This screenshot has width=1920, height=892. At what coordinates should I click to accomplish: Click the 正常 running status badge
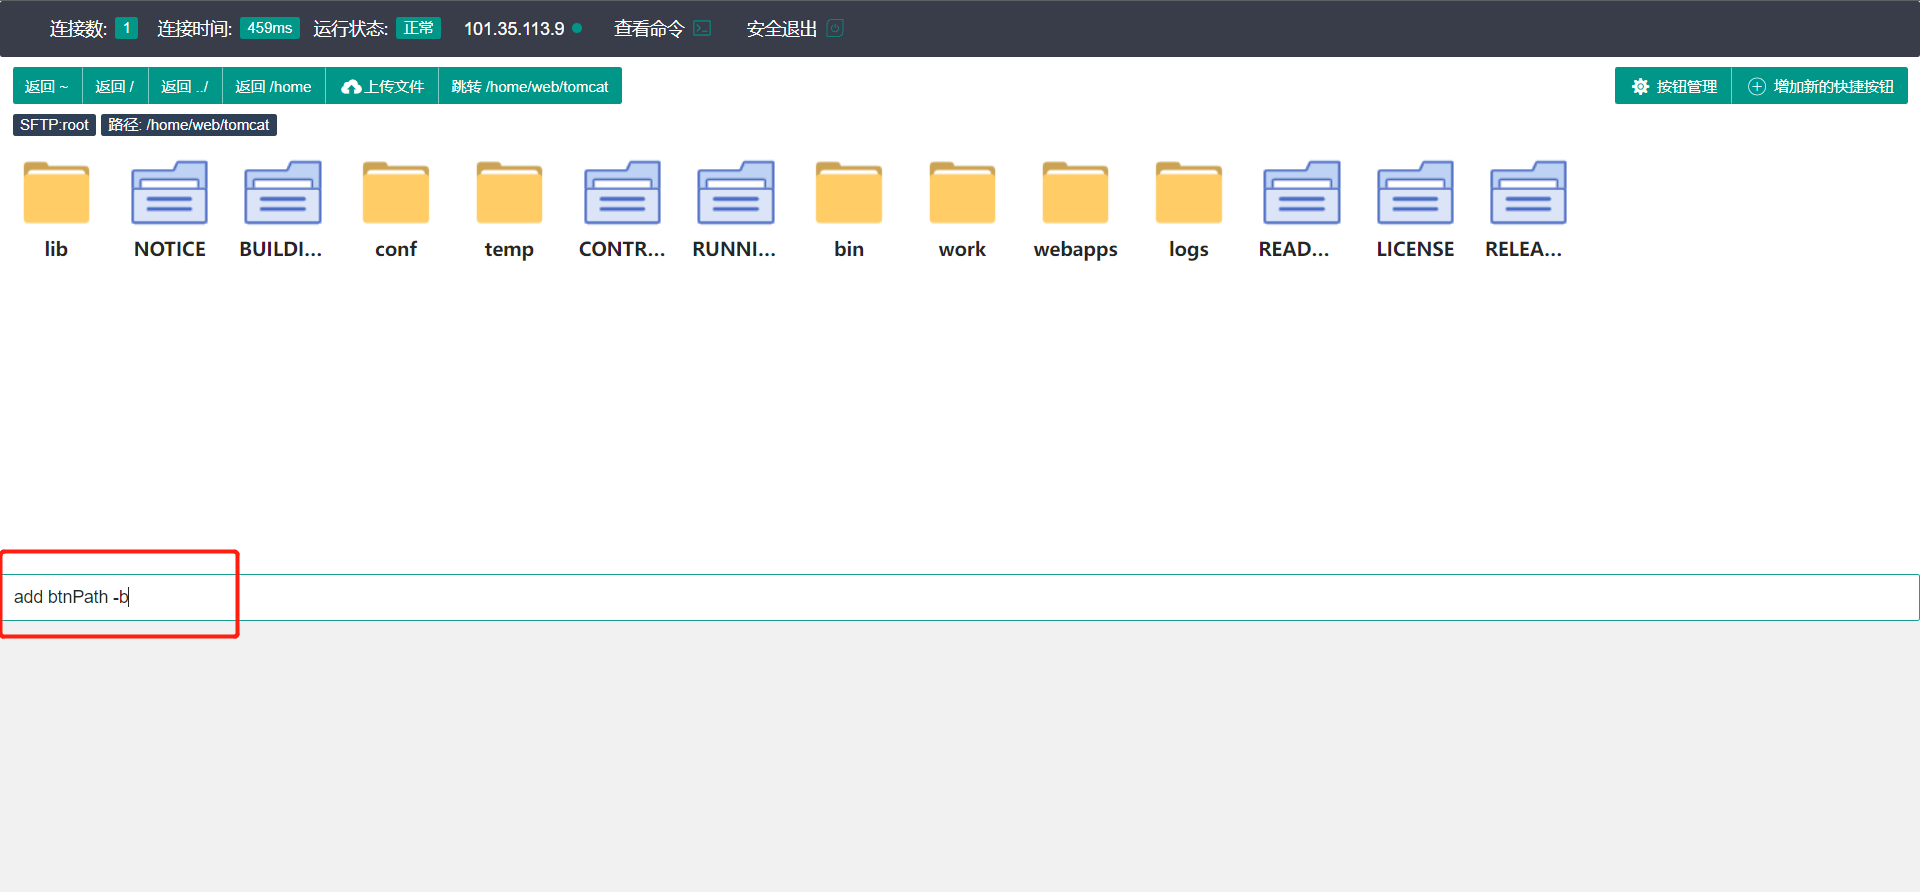(418, 28)
